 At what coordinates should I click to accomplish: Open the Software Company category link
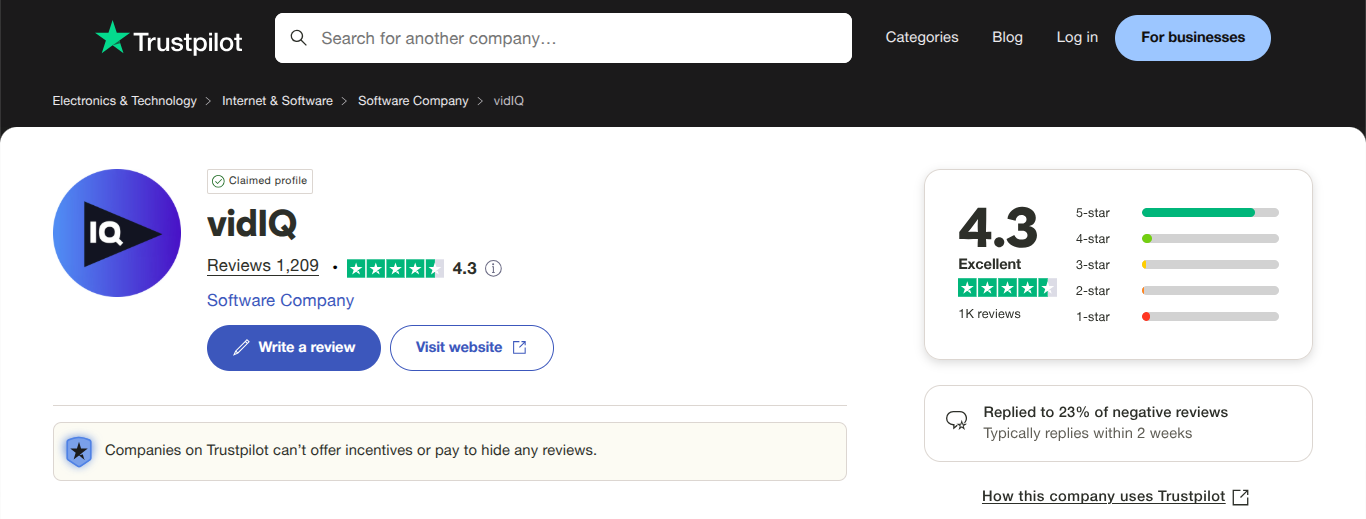pos(280,300)
